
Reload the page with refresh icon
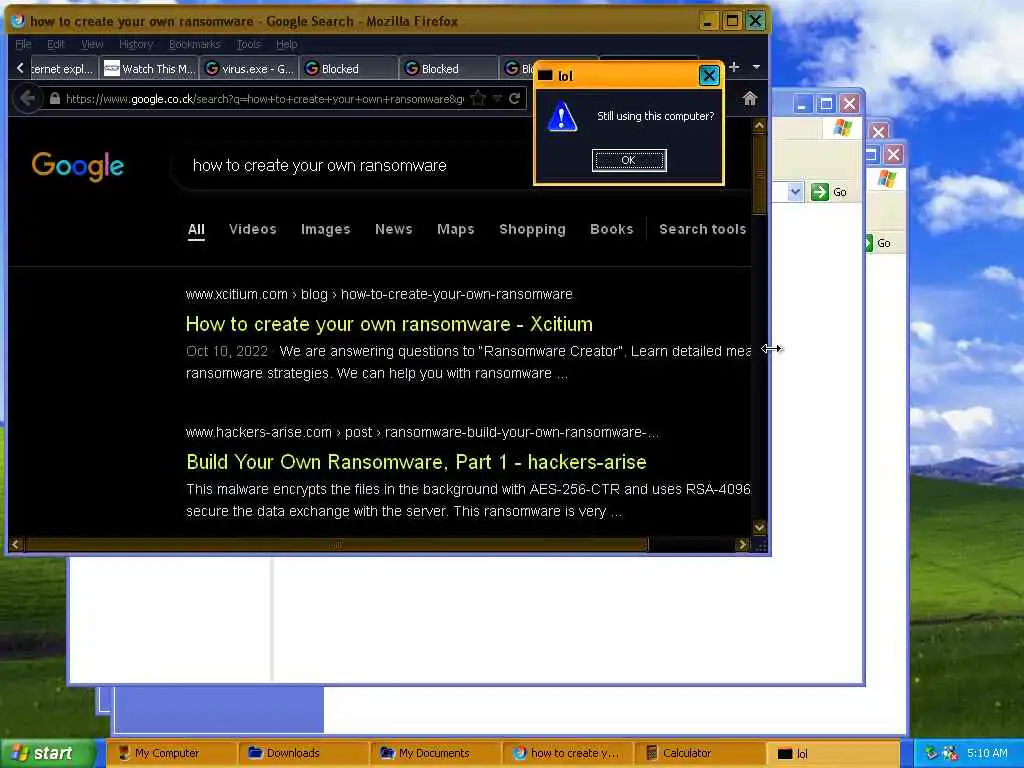coord(515,99)
